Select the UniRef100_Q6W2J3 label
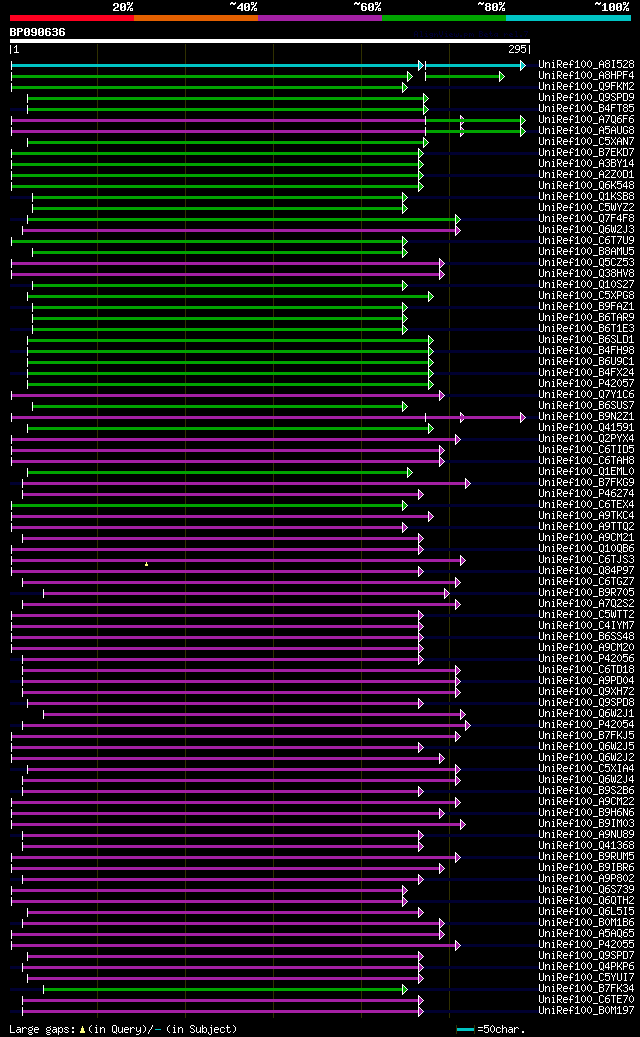This screenshot has height=1037, width=640. 586,229
